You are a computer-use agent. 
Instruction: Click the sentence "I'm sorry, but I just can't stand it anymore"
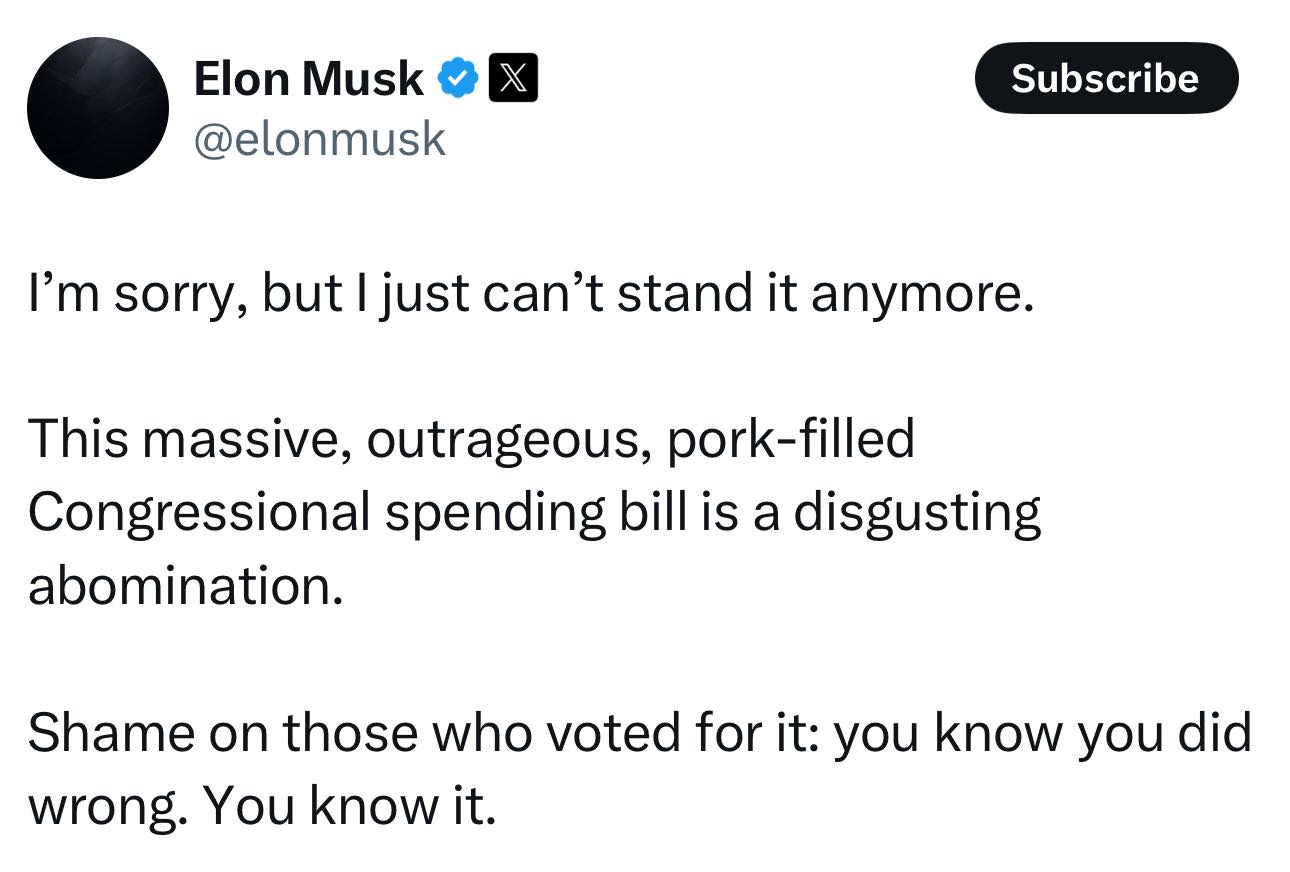[x=530, y=296]
